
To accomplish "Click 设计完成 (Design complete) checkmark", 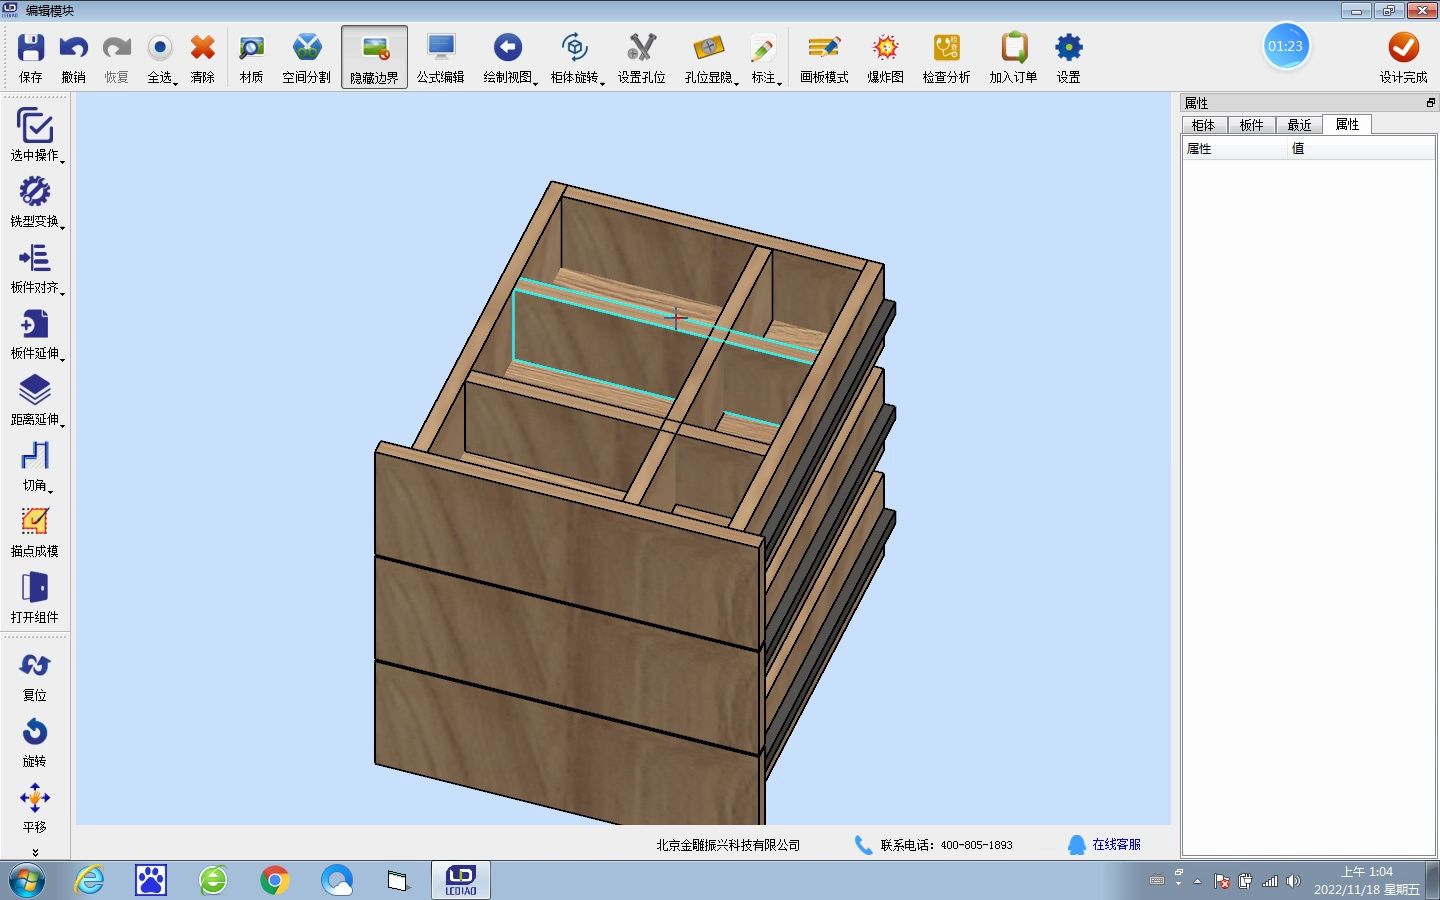I will click(1403, 48).
